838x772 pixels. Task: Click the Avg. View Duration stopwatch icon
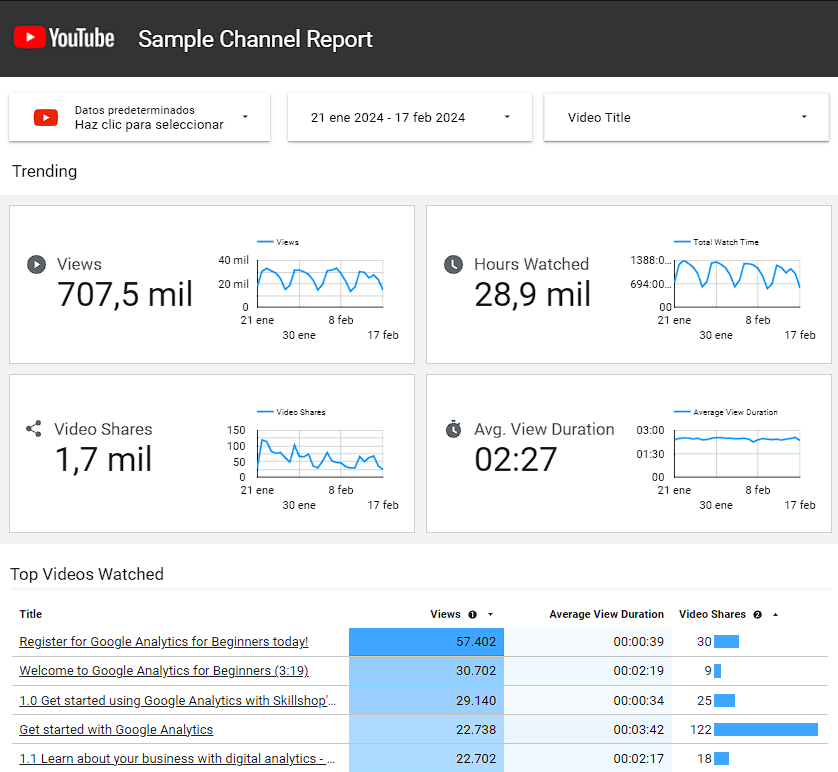[x=453, y=428]
